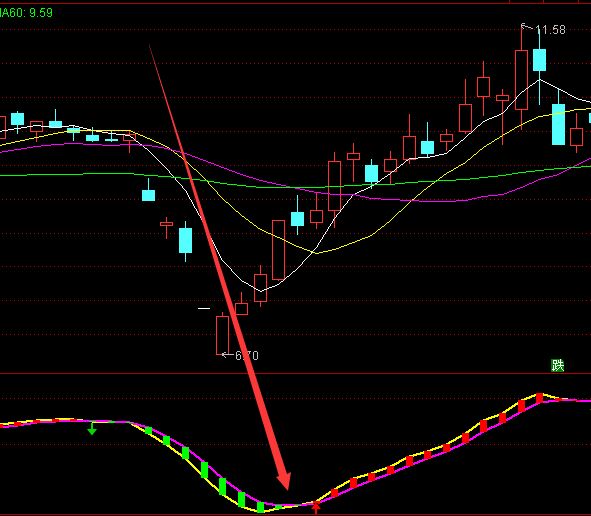Viewport: 591px width, 516px height.
Task: Click the green 跌 marker icon
Action: (557, 365)
